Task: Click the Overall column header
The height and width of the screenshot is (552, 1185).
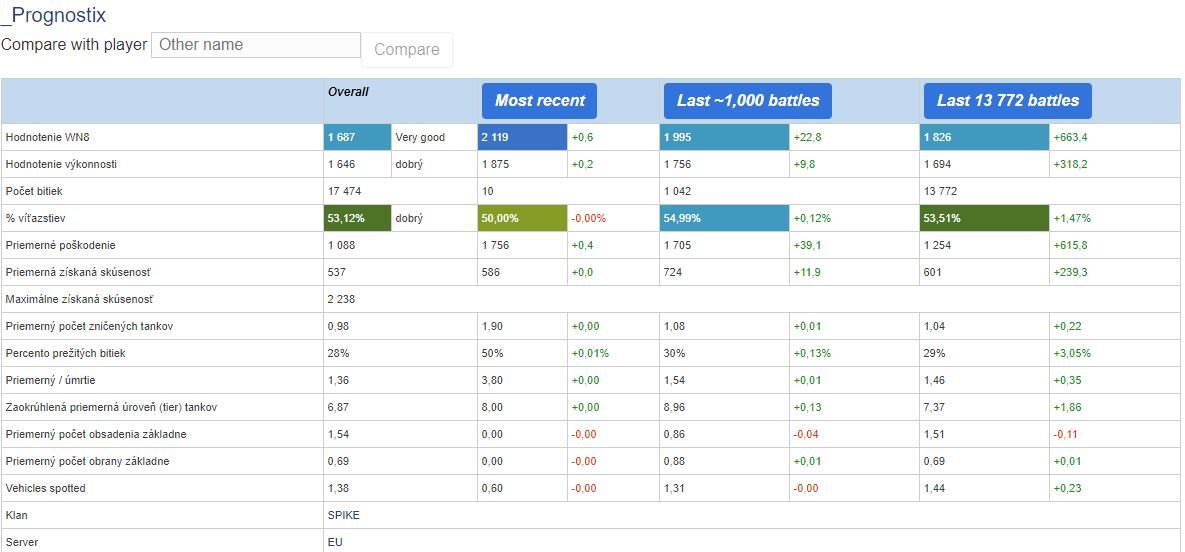Action: (348, 91)
